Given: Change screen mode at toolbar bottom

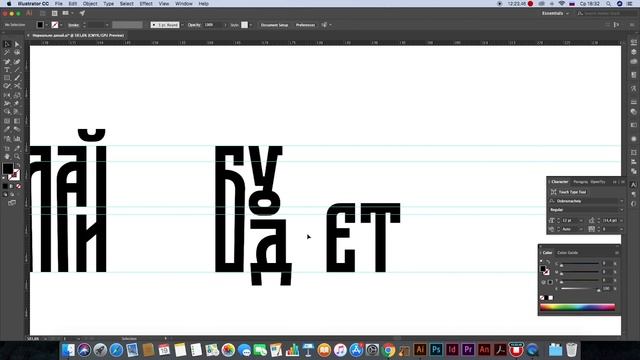Looking at the screenshot, I should (x=12, y=202).
